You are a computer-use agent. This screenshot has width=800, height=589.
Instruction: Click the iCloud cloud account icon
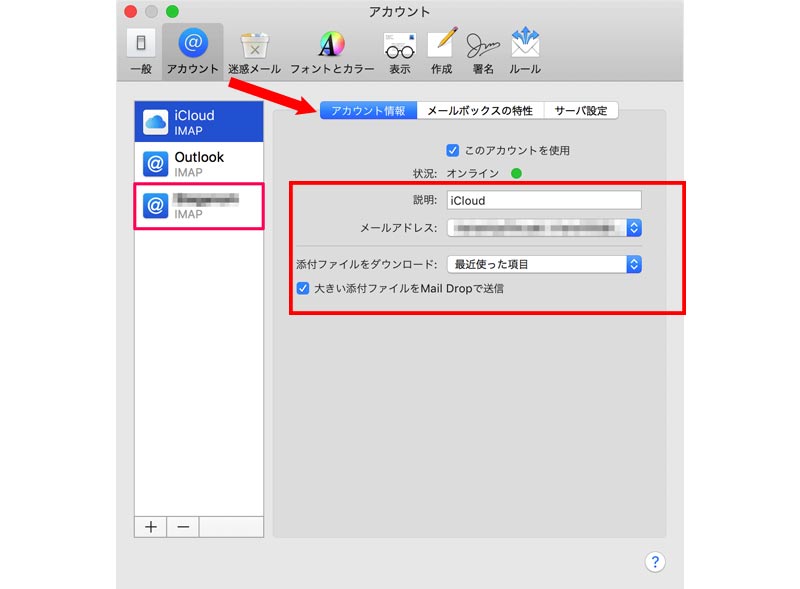155,122
